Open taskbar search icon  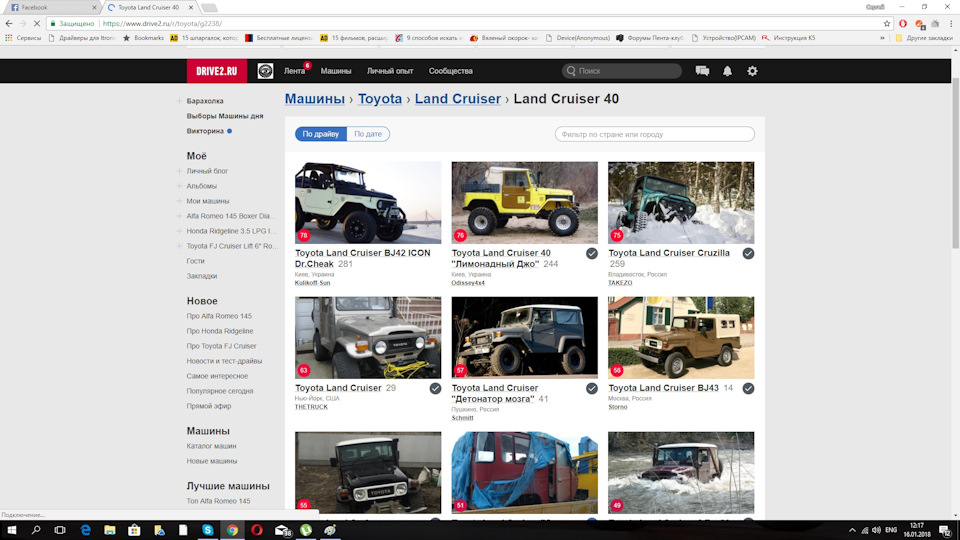[36, 530]
